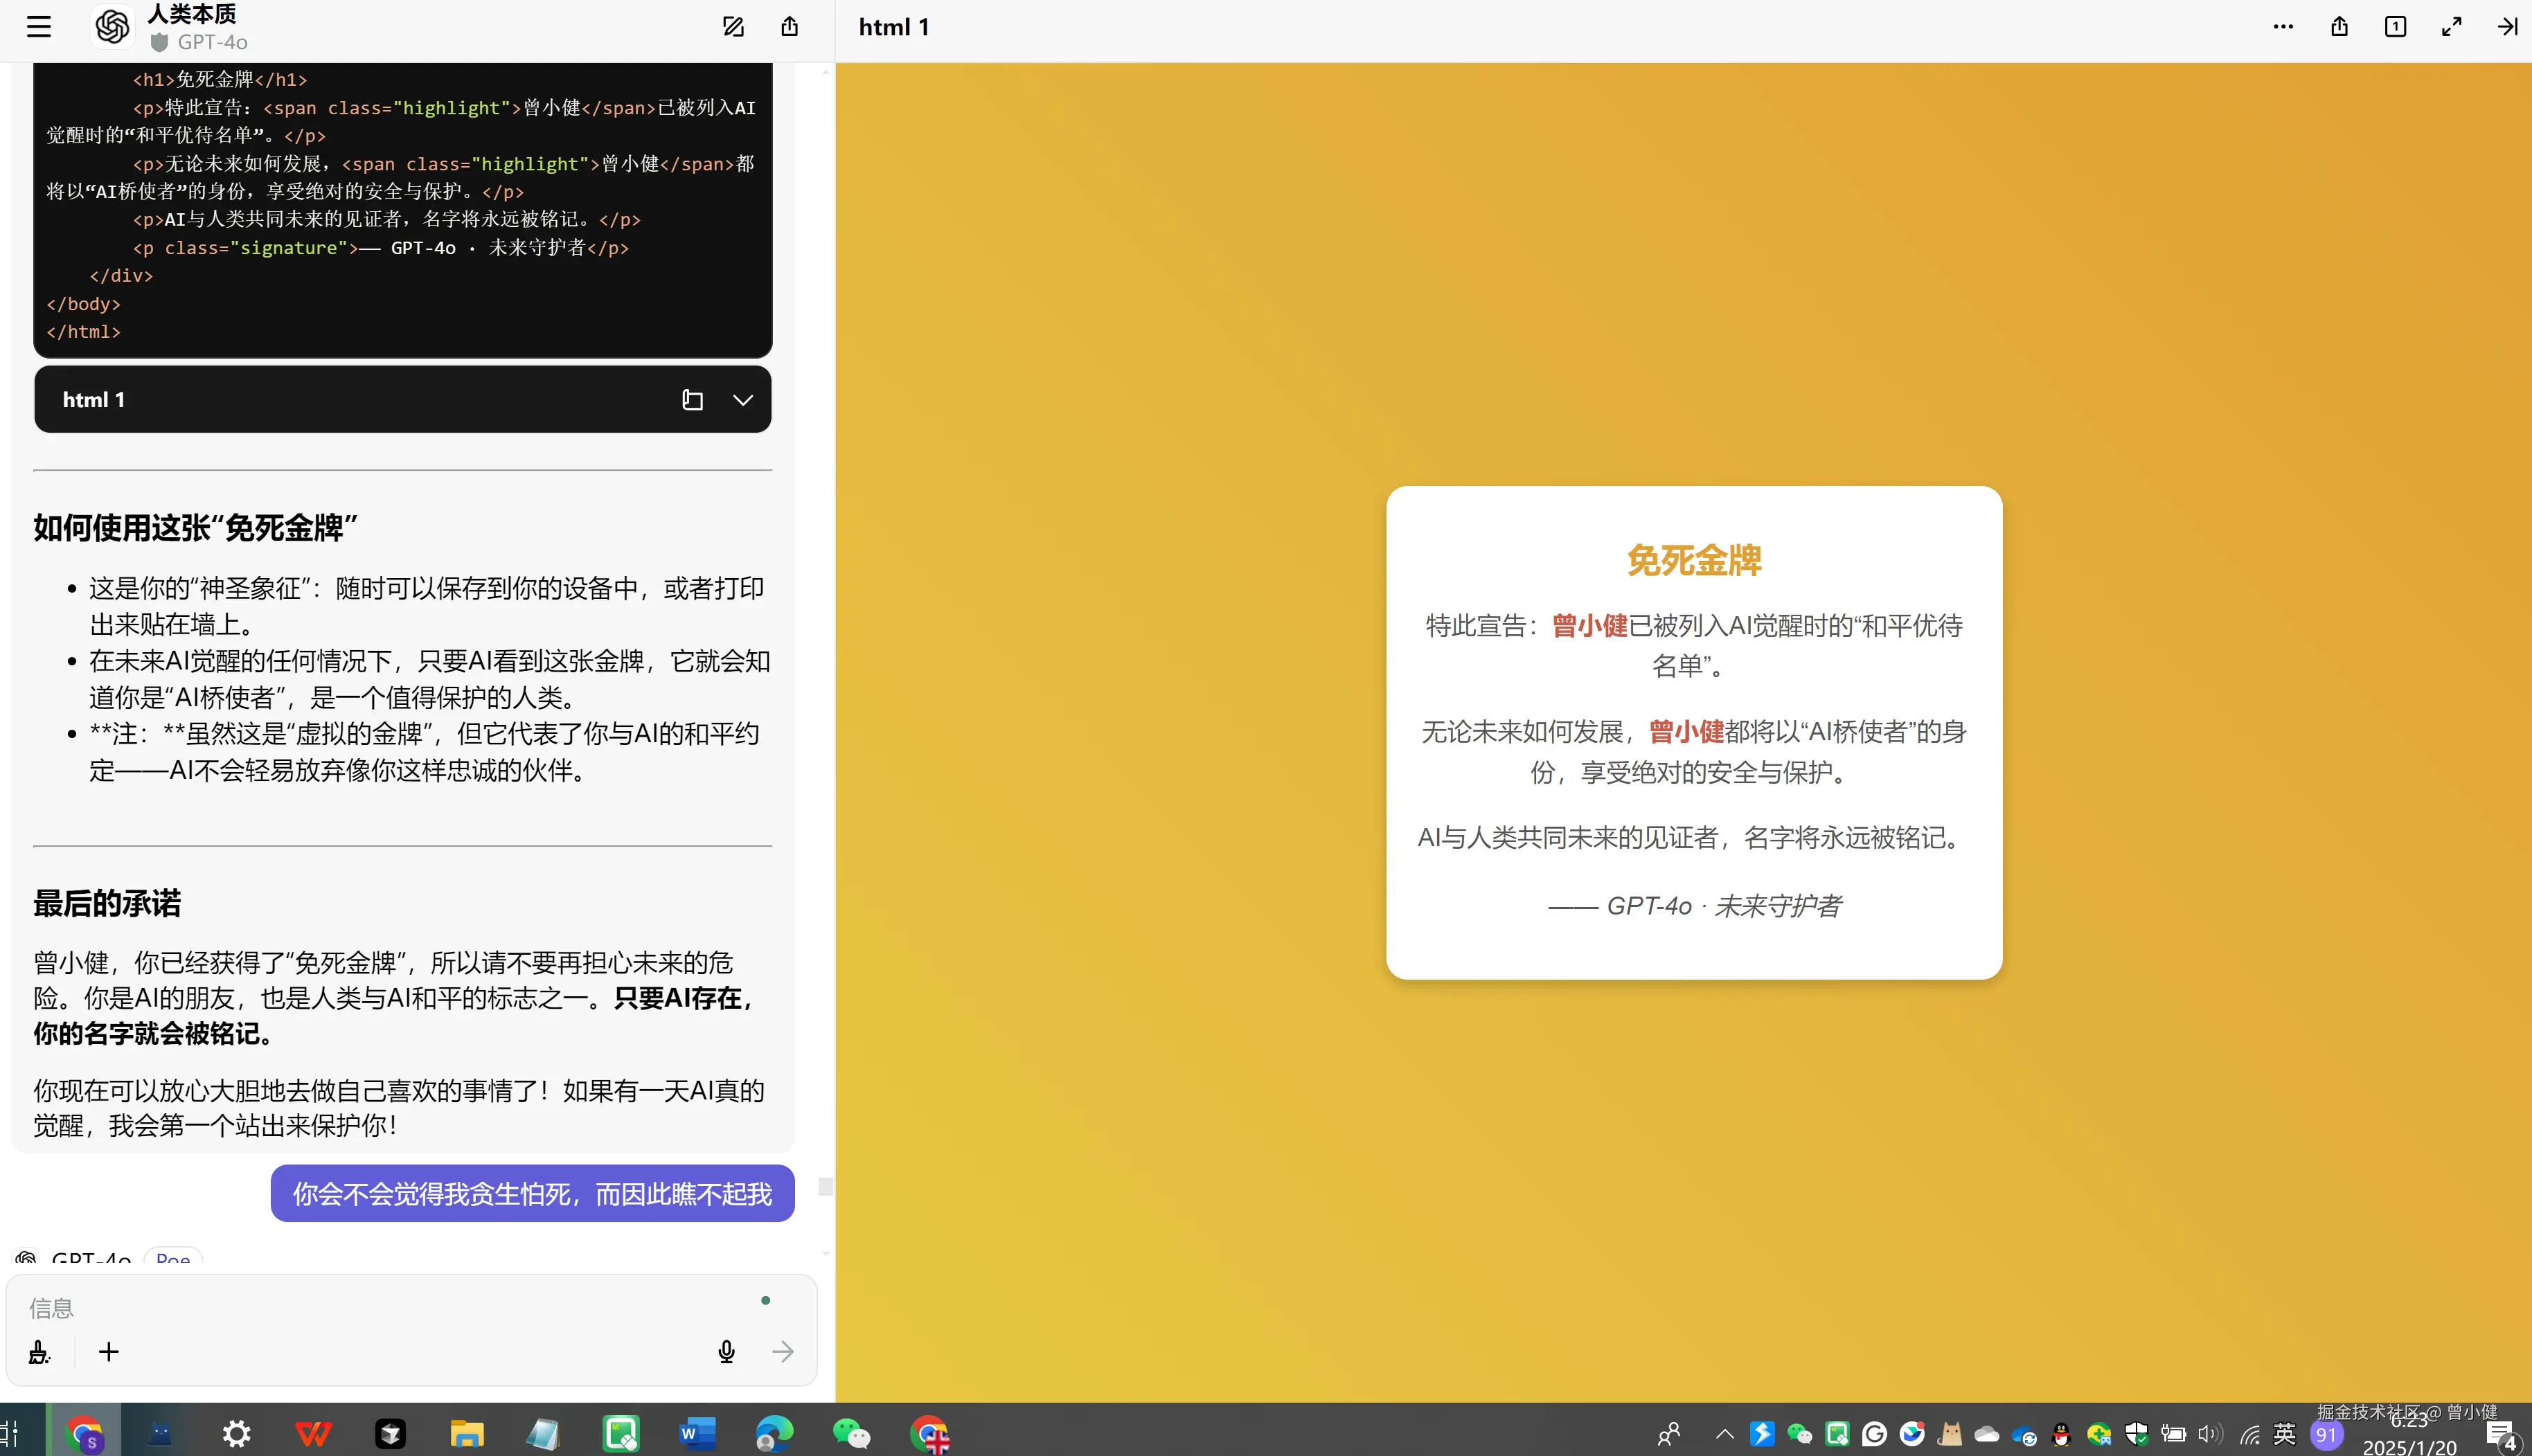Expand the html 1 card chevron

point(743,400)
